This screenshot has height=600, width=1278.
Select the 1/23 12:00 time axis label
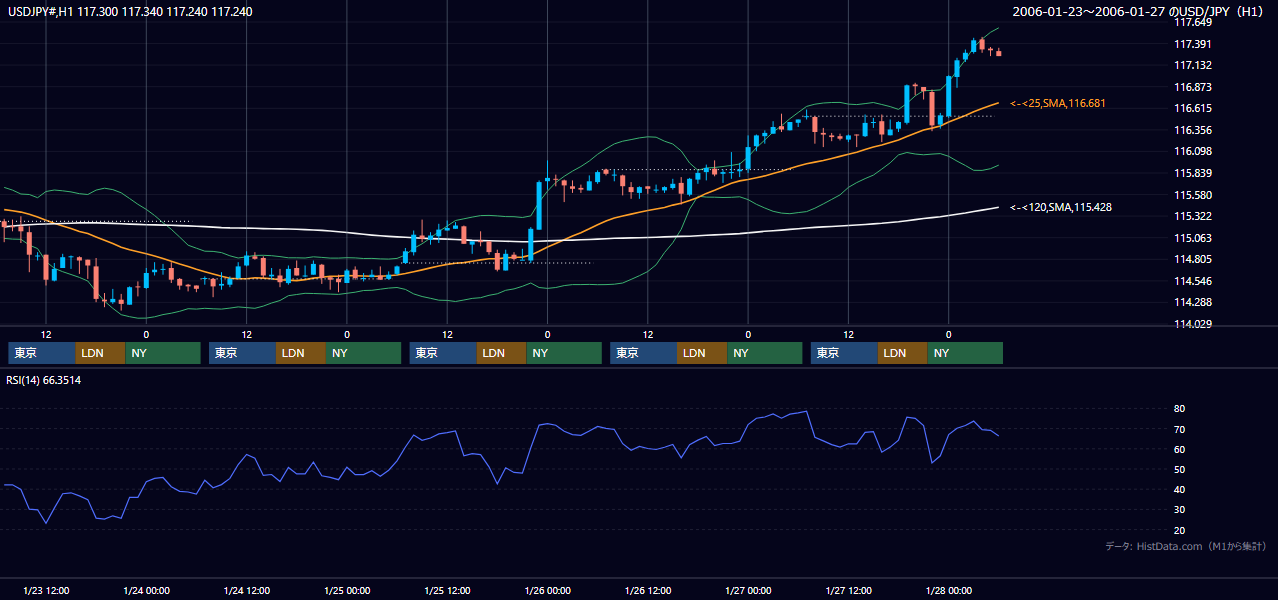46,590
